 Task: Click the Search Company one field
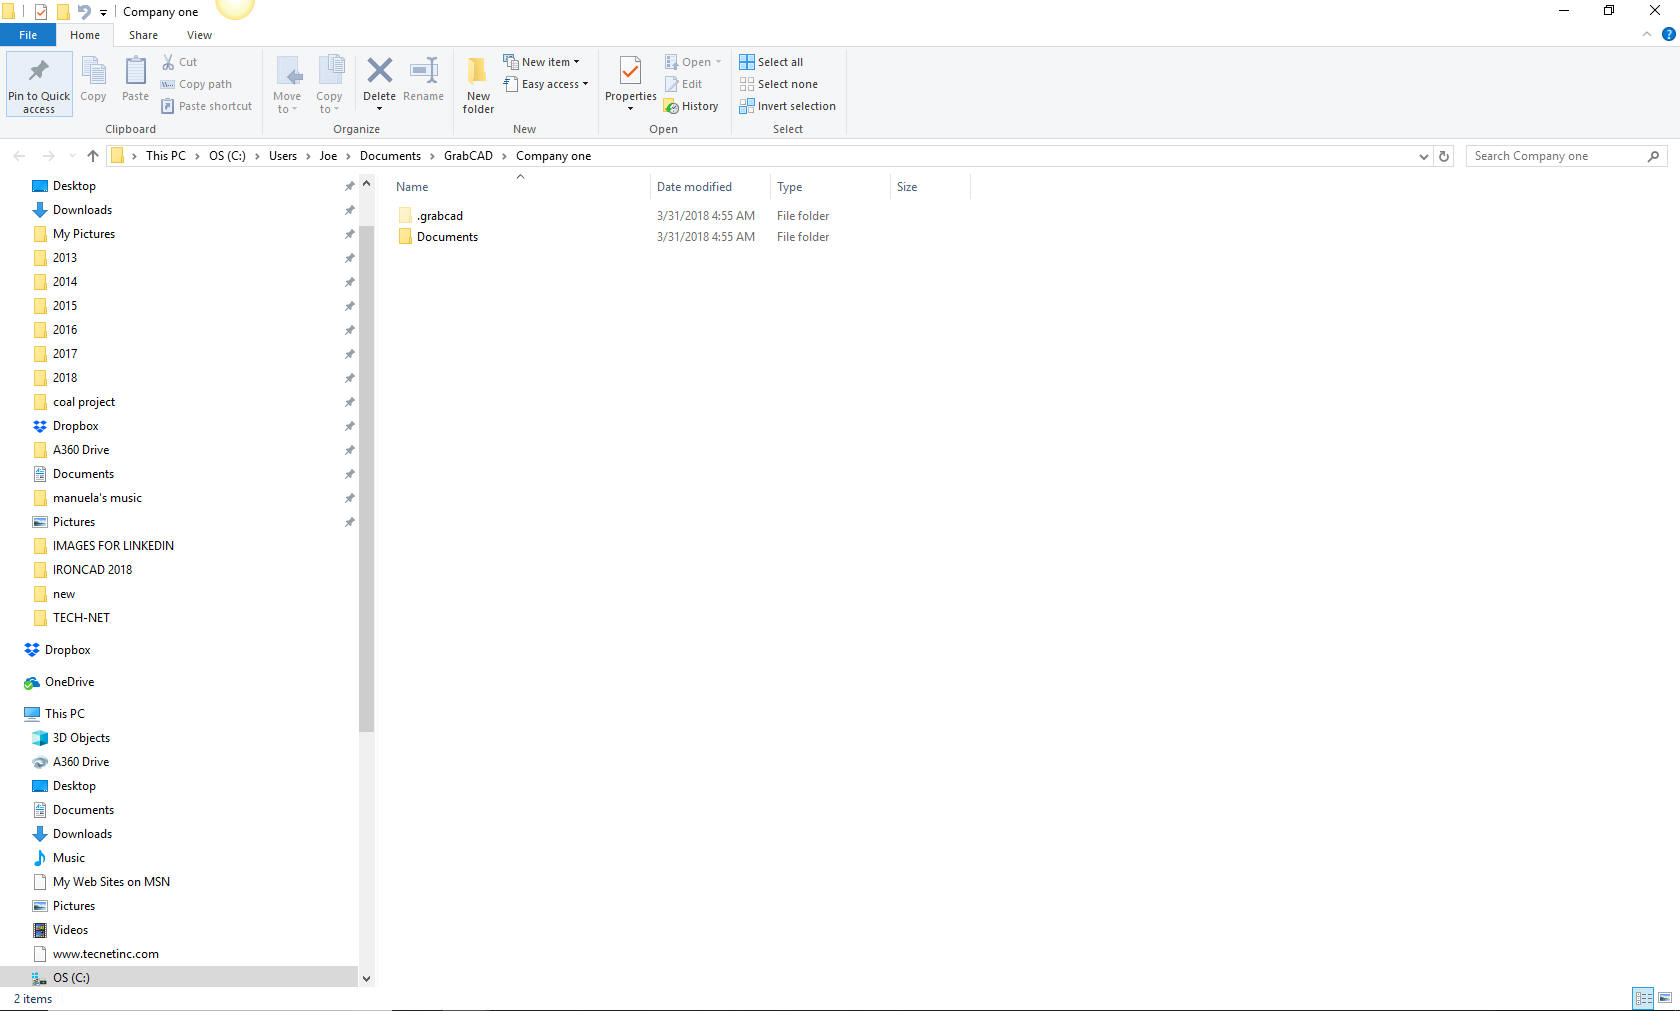[x=1566, y=156]
